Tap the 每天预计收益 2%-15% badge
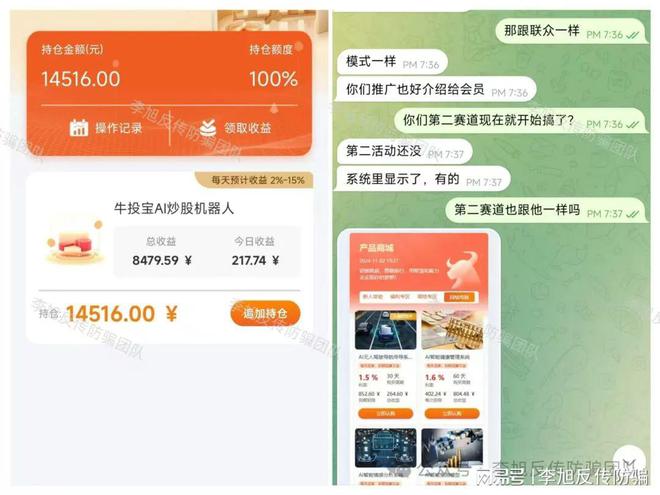 tap(255, 180)
